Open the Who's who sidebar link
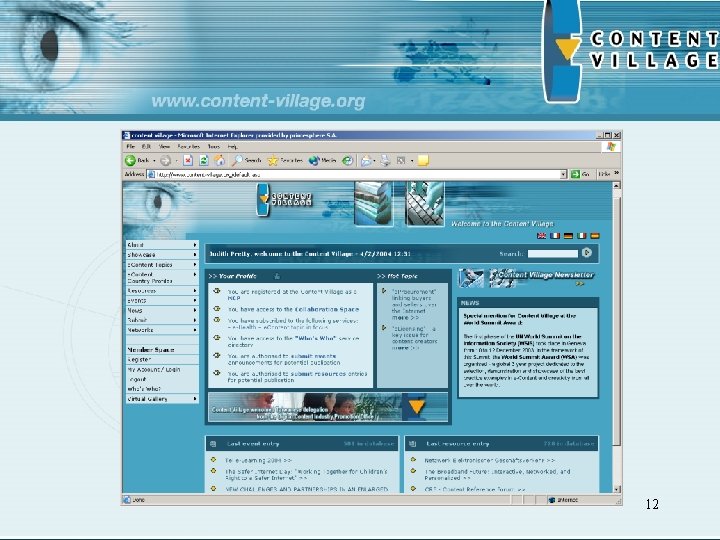This screenshot has height=540, width=720. (144, 388)
